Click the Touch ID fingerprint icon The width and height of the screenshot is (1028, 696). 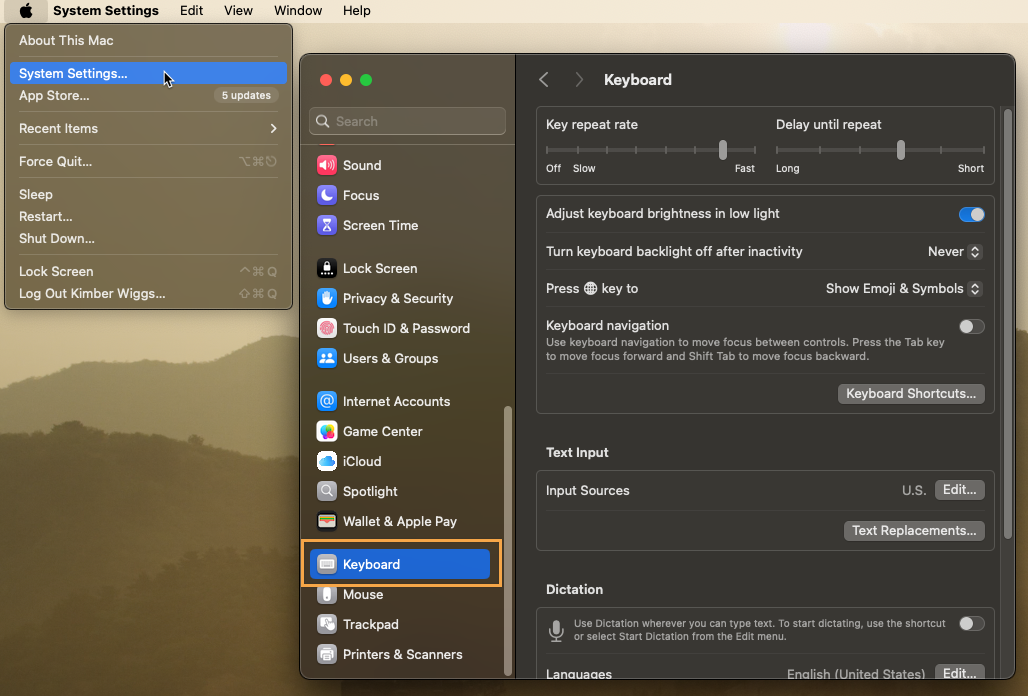pyautogui.click(x=326, y=328)
